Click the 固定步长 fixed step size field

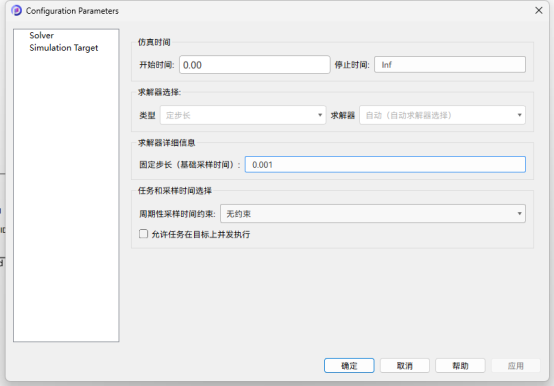point(385,165)
